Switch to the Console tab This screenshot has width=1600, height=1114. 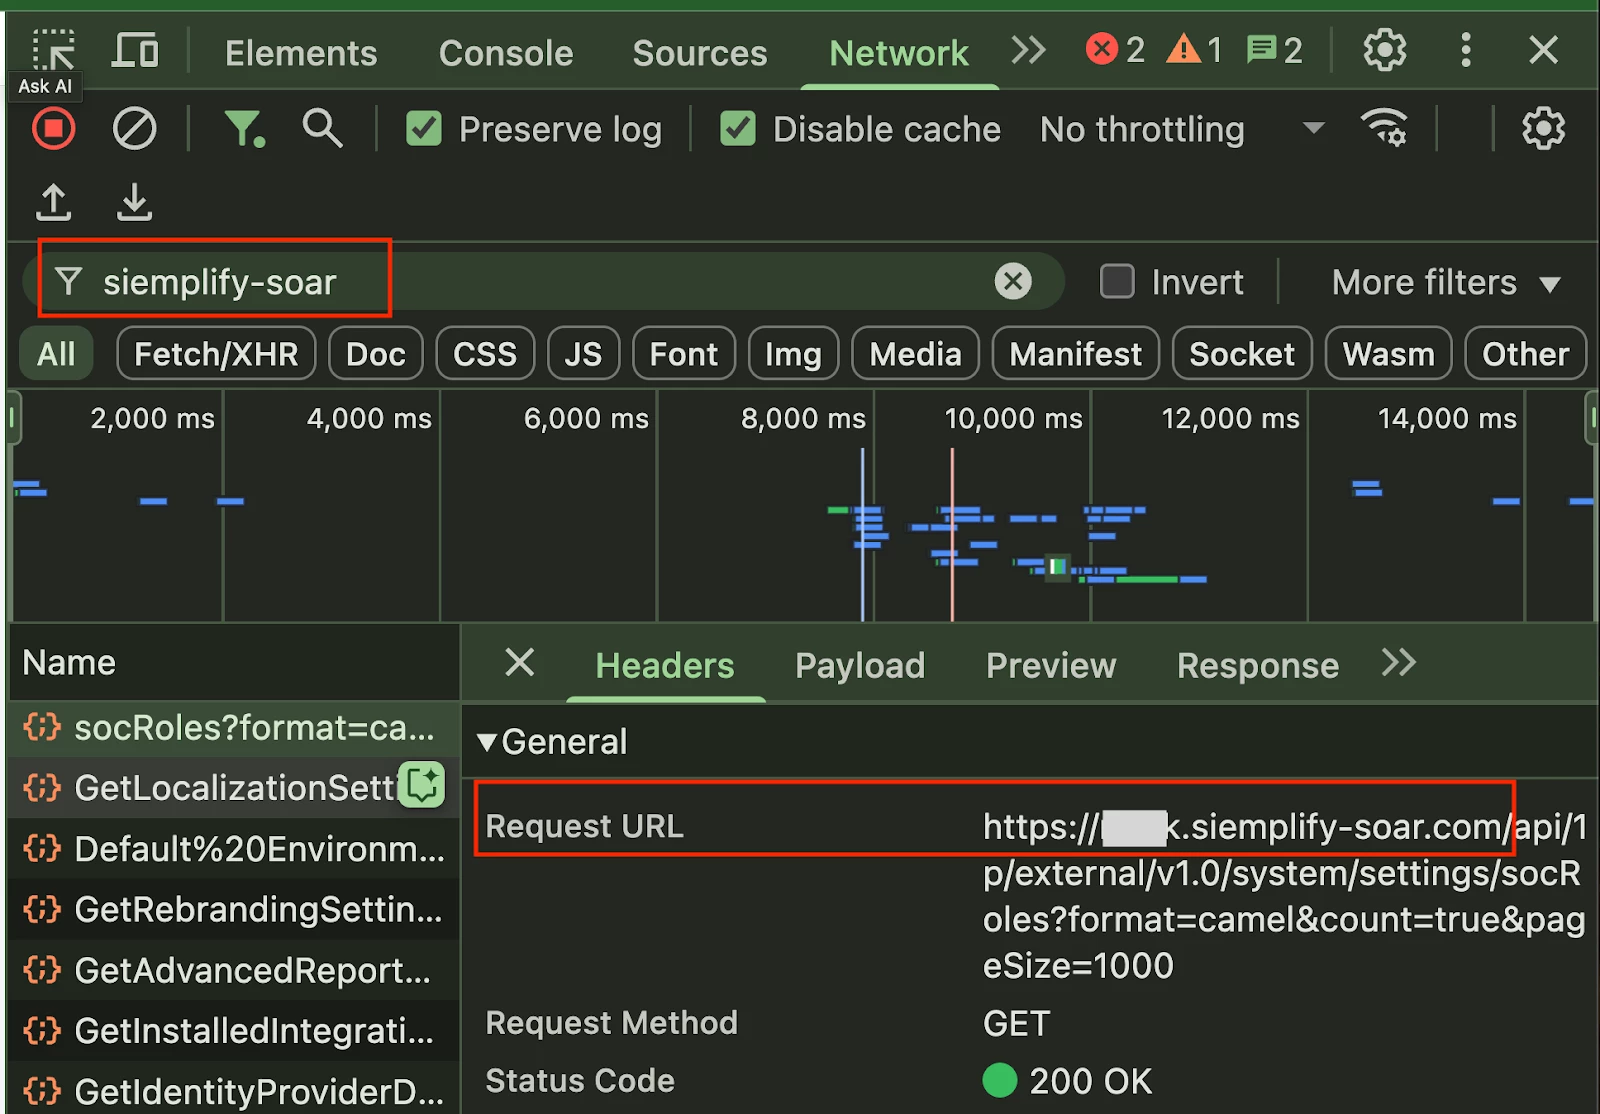tap(506, 53)
